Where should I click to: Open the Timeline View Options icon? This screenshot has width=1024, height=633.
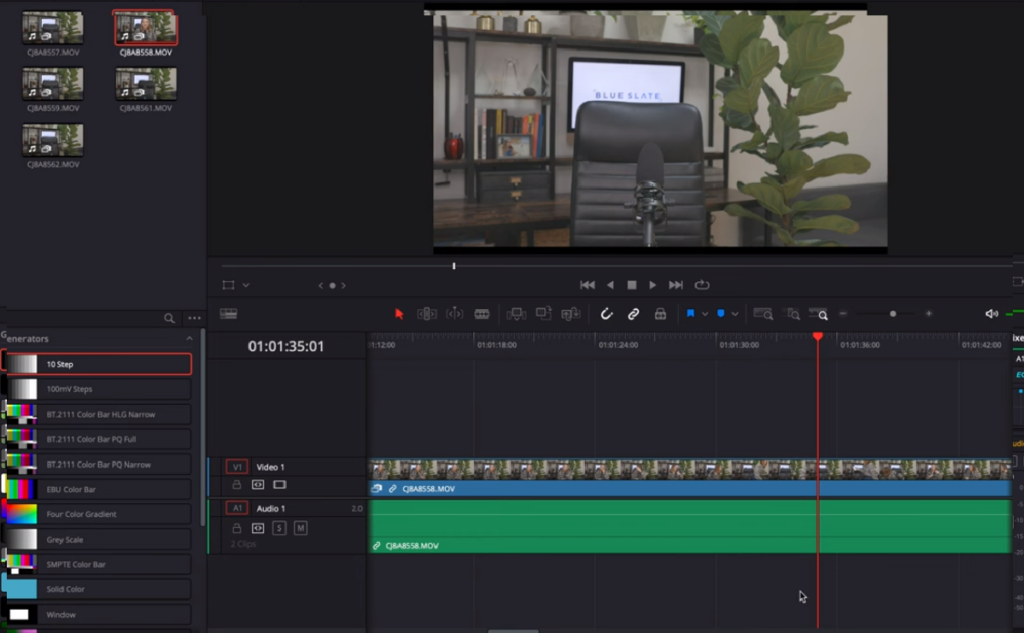[x=230, y=313]
